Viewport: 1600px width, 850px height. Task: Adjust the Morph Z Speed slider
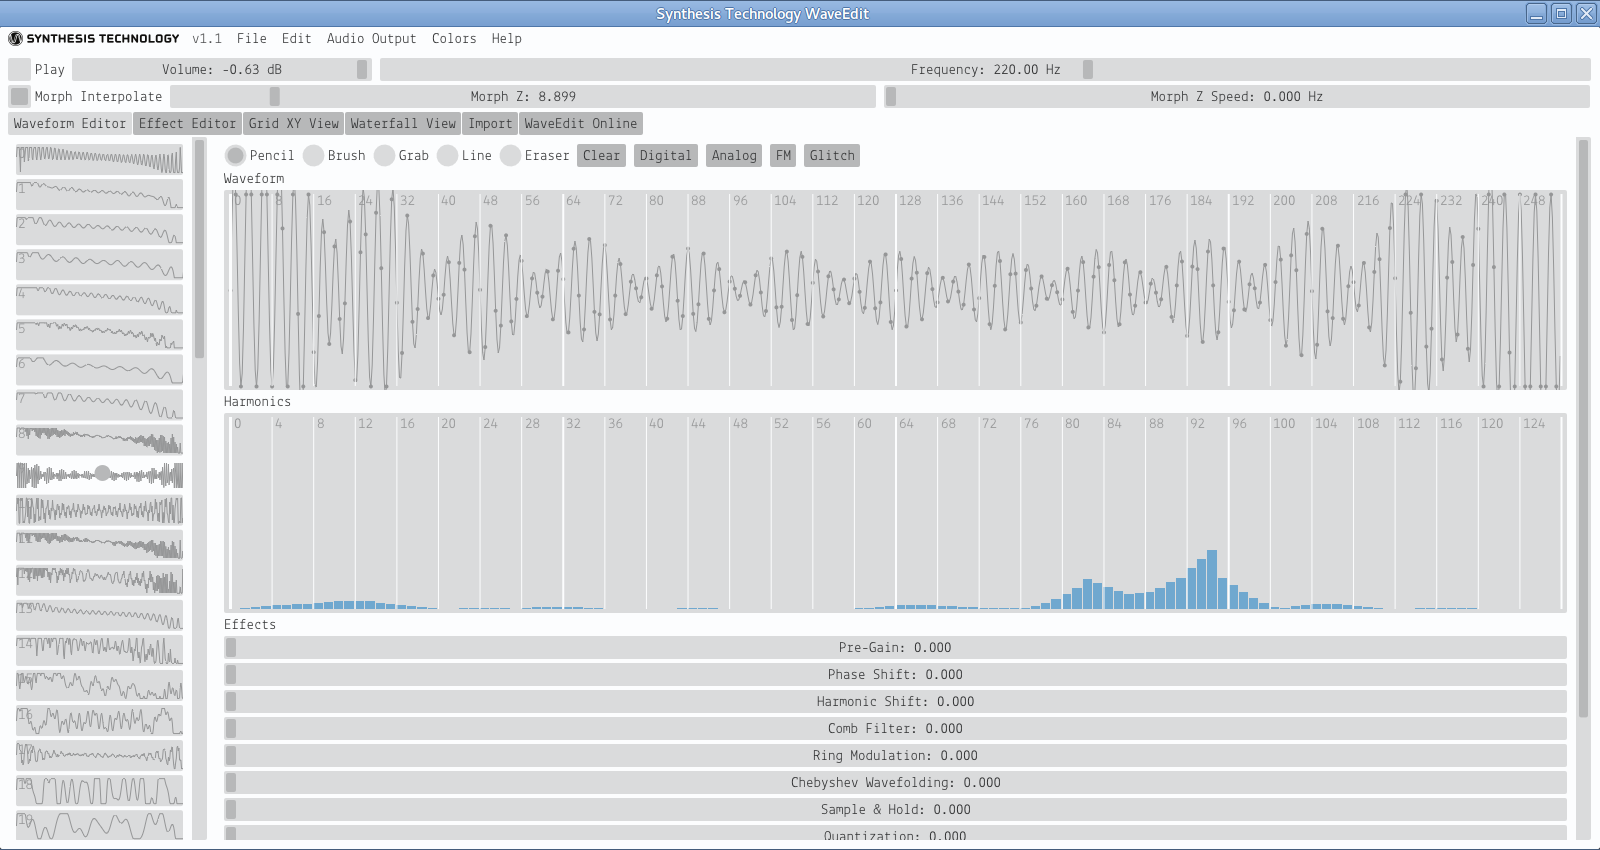[x=1237, y=96]
